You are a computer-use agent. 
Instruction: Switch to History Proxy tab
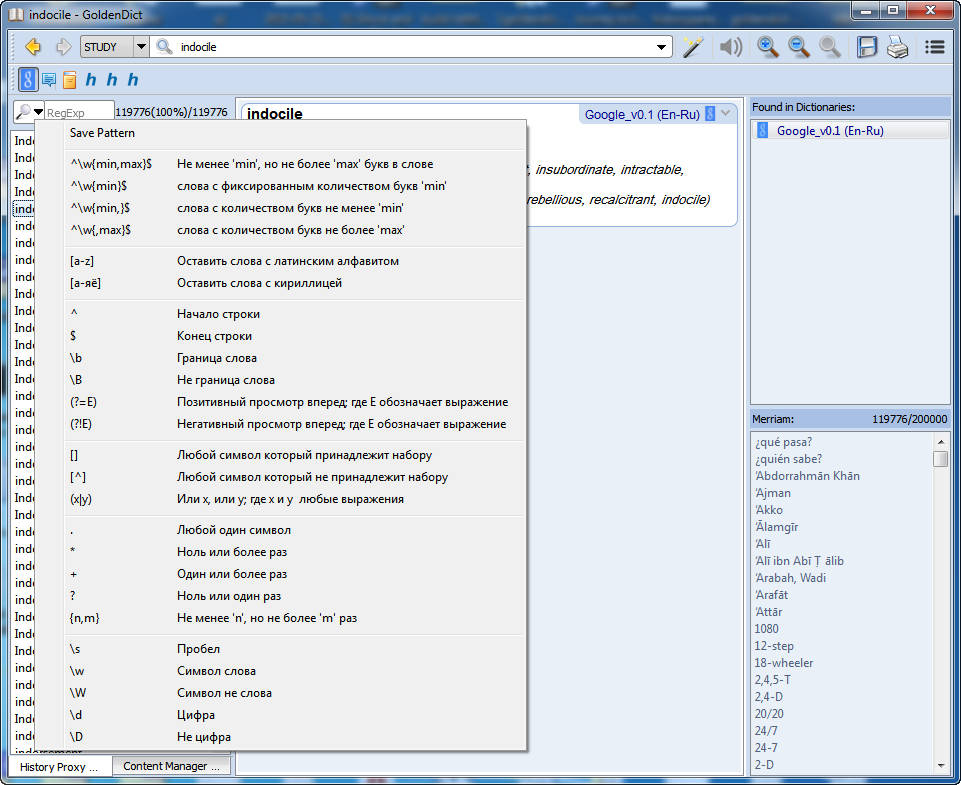(59, 767)
